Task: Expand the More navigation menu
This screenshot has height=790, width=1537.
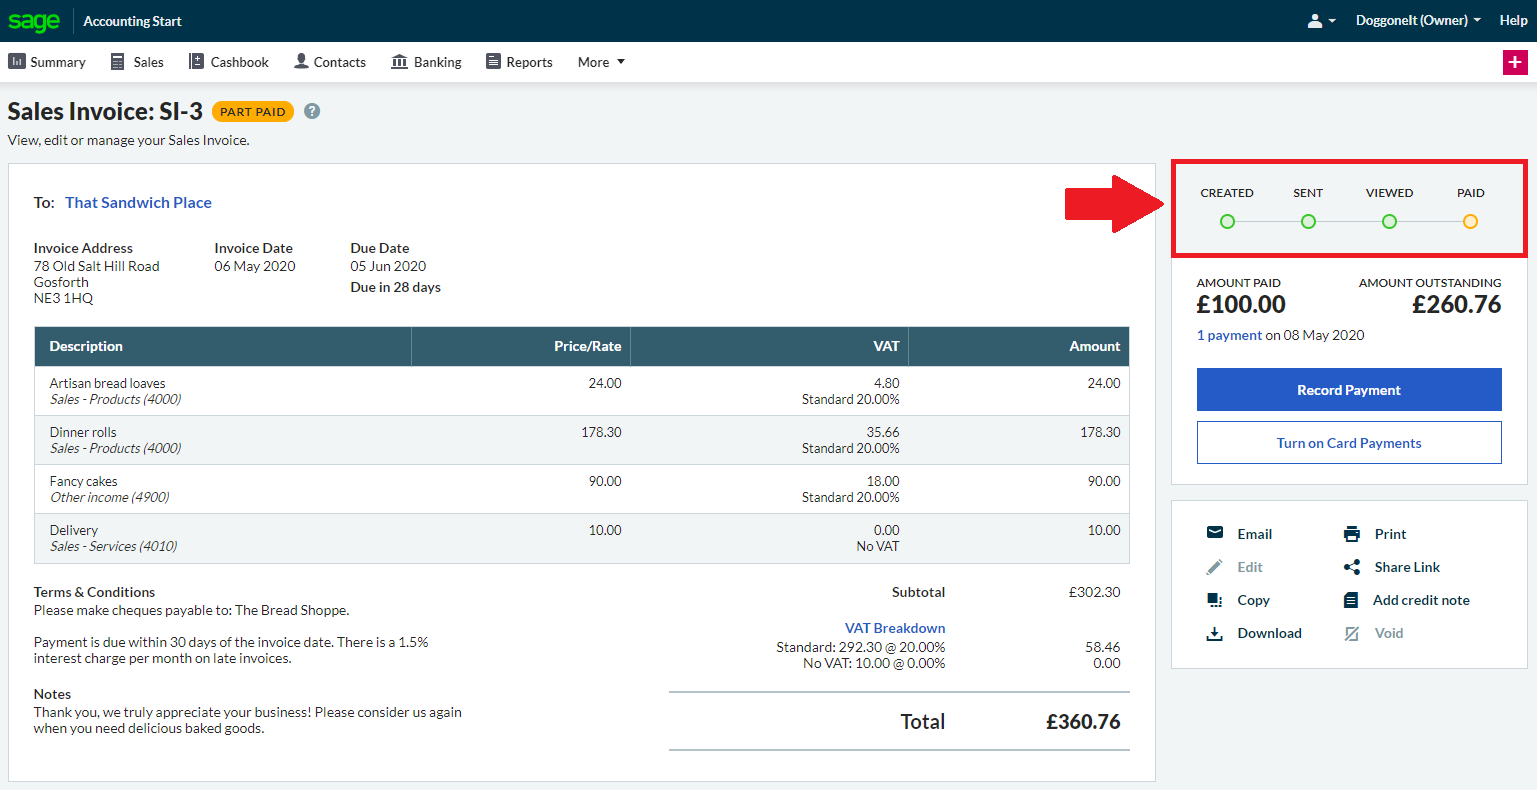Action: 601,62
